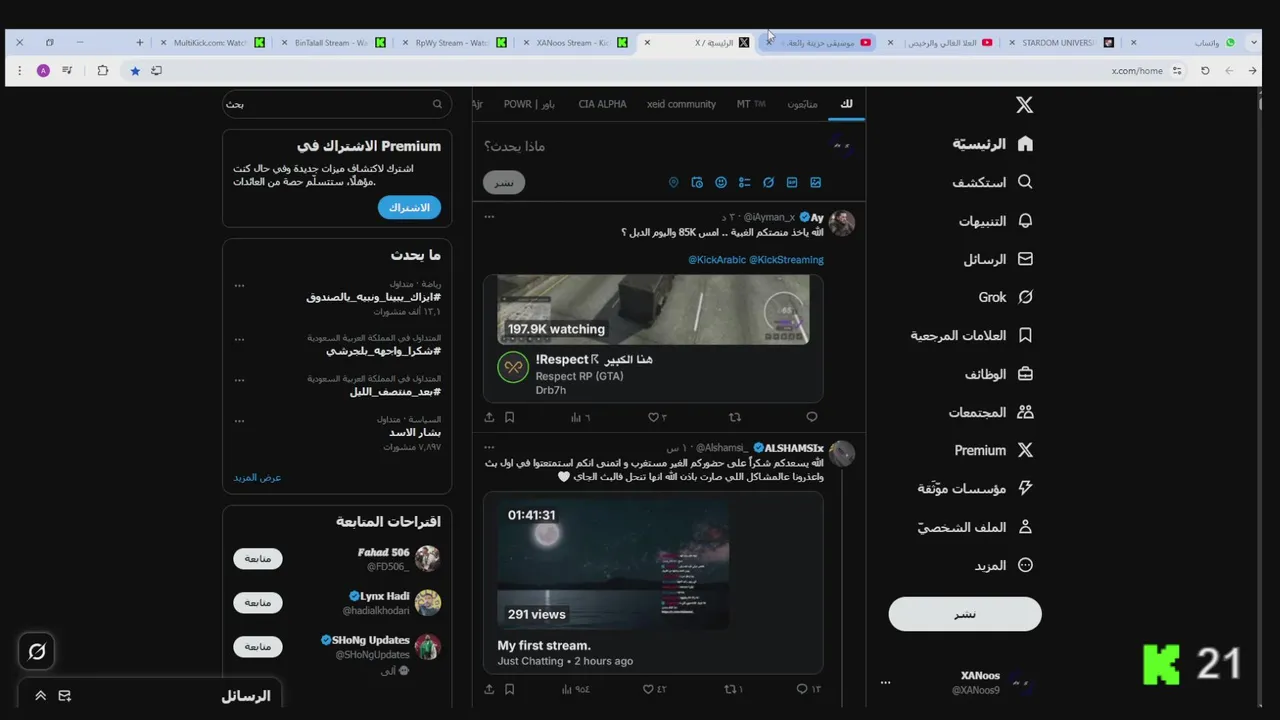Open الوظائف (Jobs) in the sidebar
Image resolution: width=1280 pixels, height=720 pixels.
click(998, 374)
